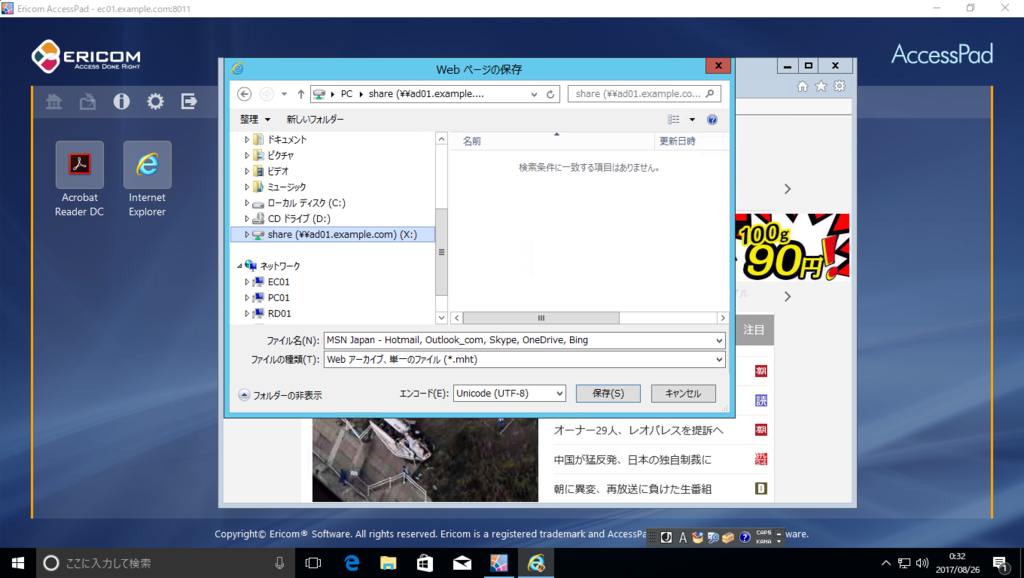Toggle the view mode icon near 整理
Screen dimensions: 1024x578
tap(674, 120)
